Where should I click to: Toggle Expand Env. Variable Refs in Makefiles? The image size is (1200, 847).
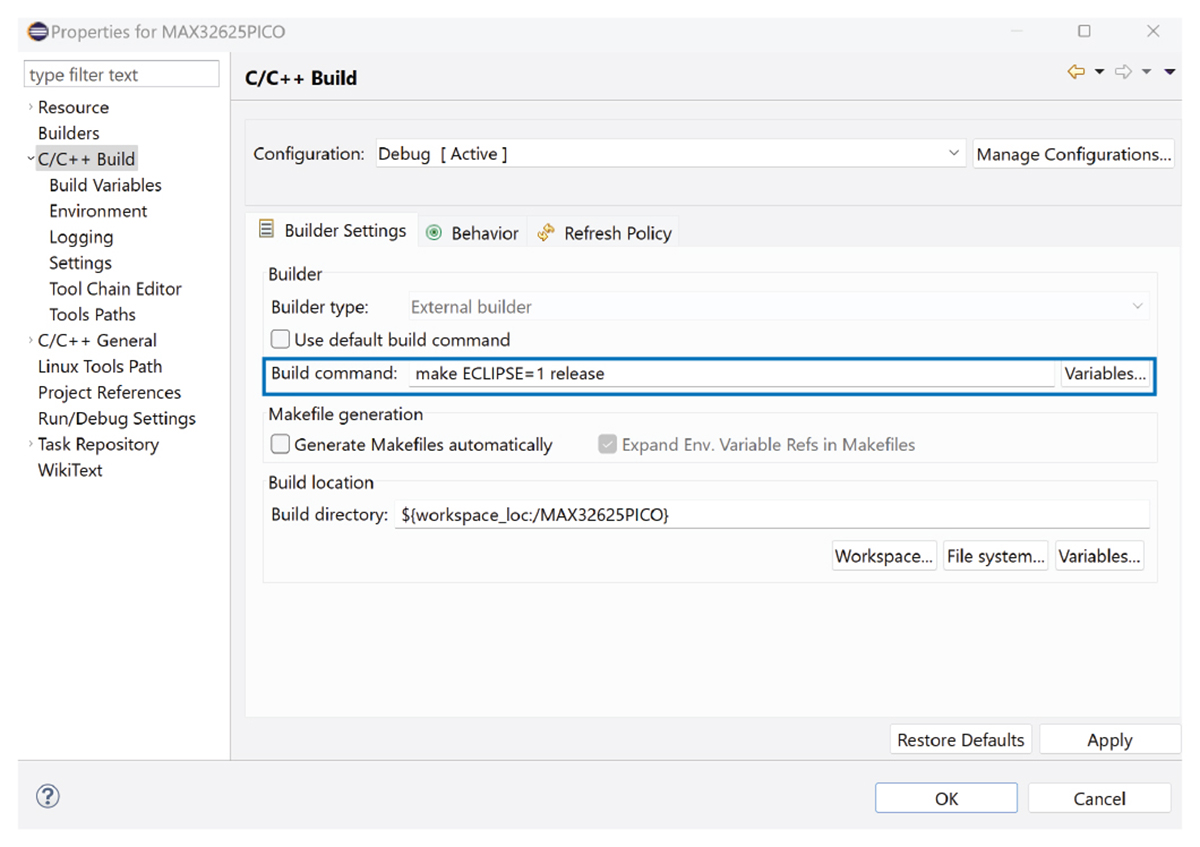[607, 445]
